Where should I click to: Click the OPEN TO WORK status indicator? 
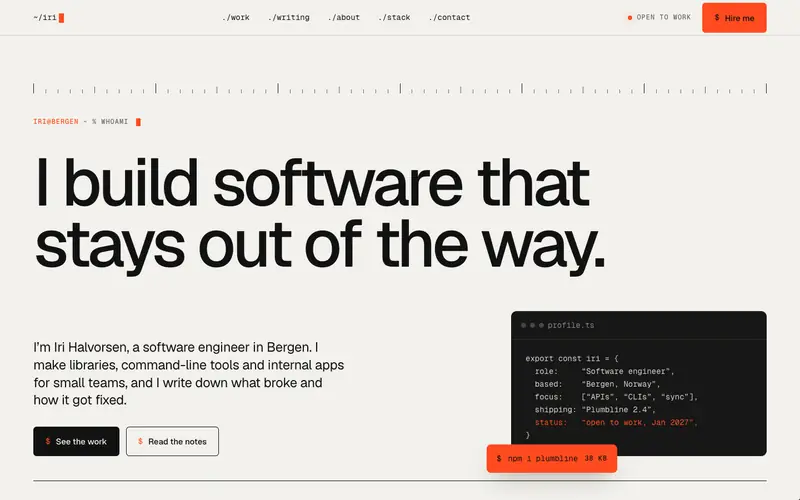click(x=659, y=17)
